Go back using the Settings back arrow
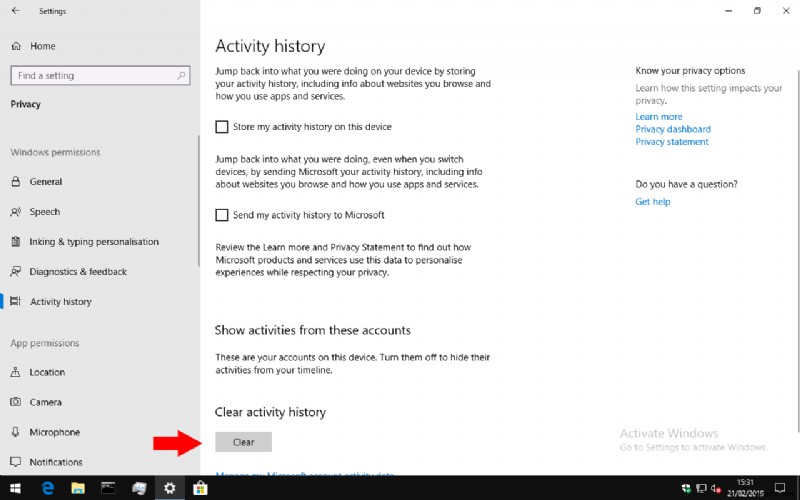 [x=15, y=11]
